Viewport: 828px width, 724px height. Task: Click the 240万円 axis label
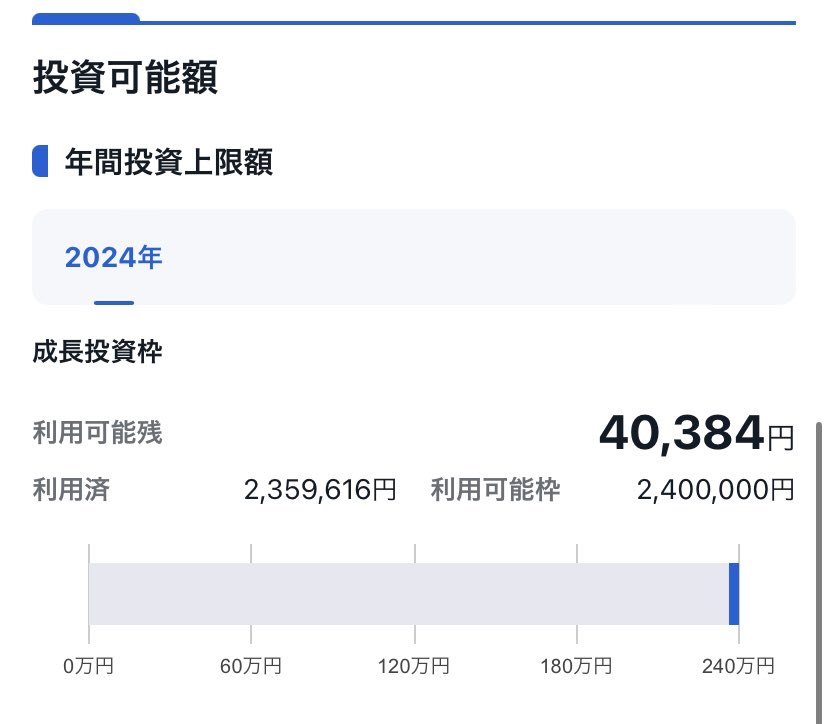pyautogui.click(x=738, y=666)
